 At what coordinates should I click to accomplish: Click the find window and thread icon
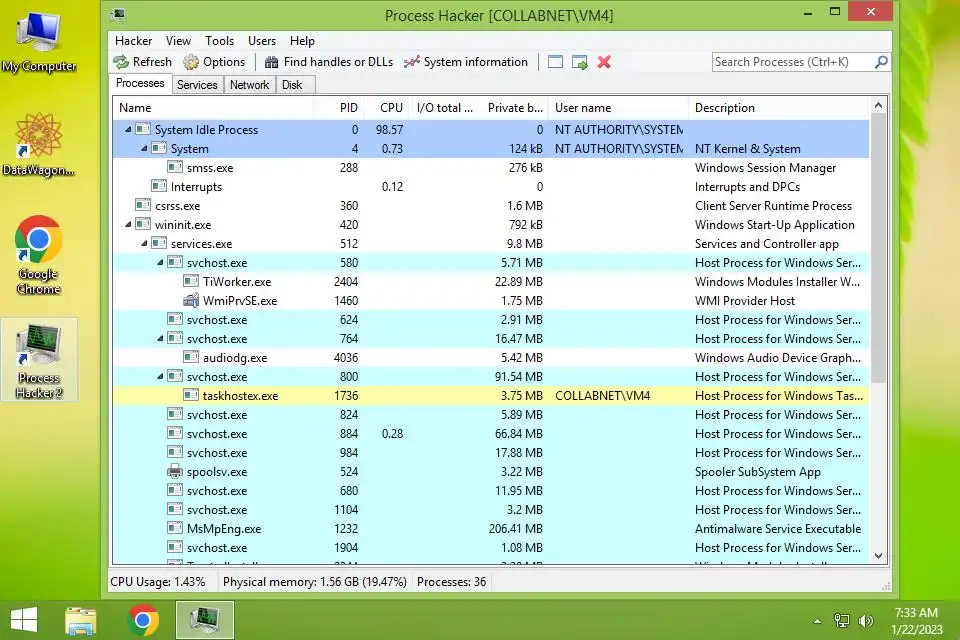pyautogui.click(x=579, y=62)
